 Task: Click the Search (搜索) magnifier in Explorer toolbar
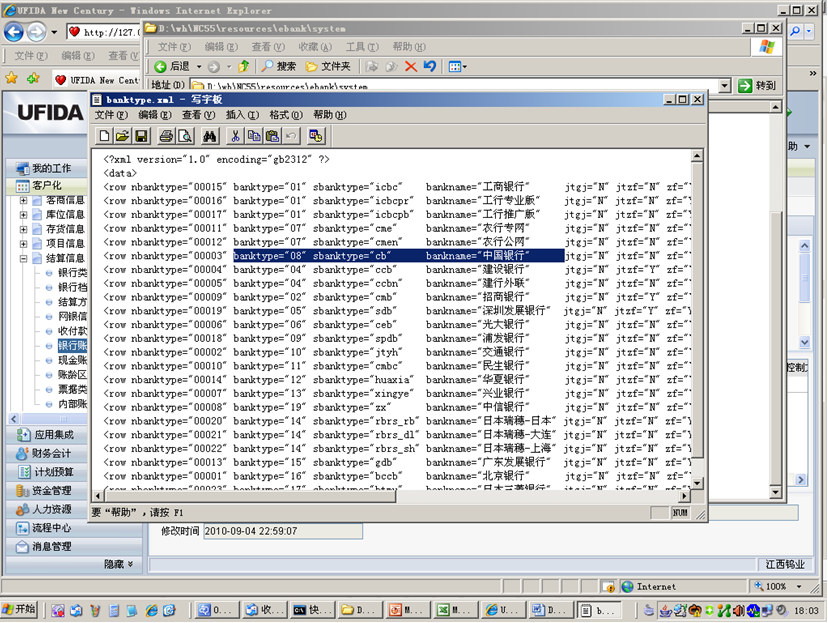[x=278, y=67]
